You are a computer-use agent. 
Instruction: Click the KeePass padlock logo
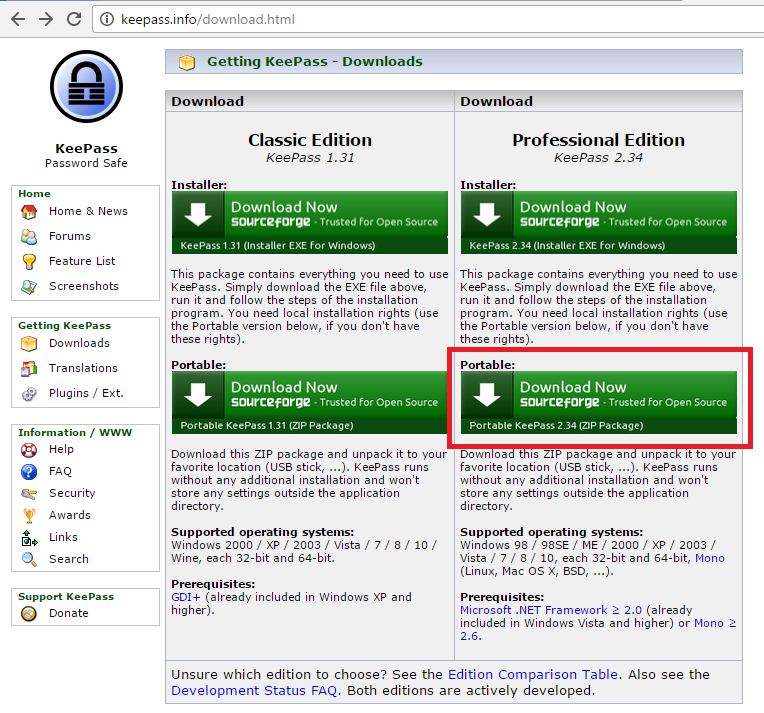86,86
